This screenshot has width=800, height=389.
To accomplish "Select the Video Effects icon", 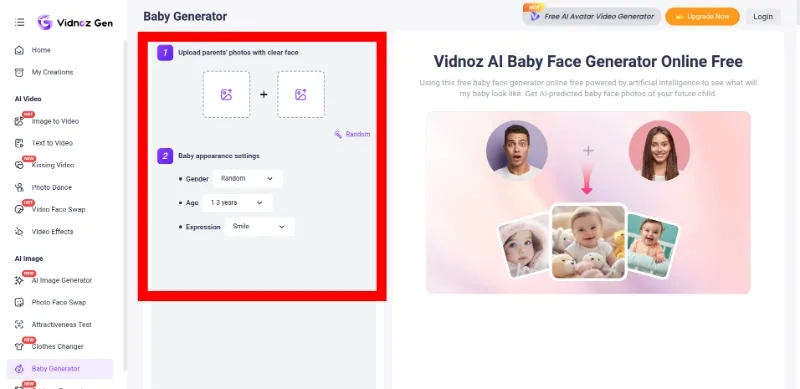I will (19, 231).
